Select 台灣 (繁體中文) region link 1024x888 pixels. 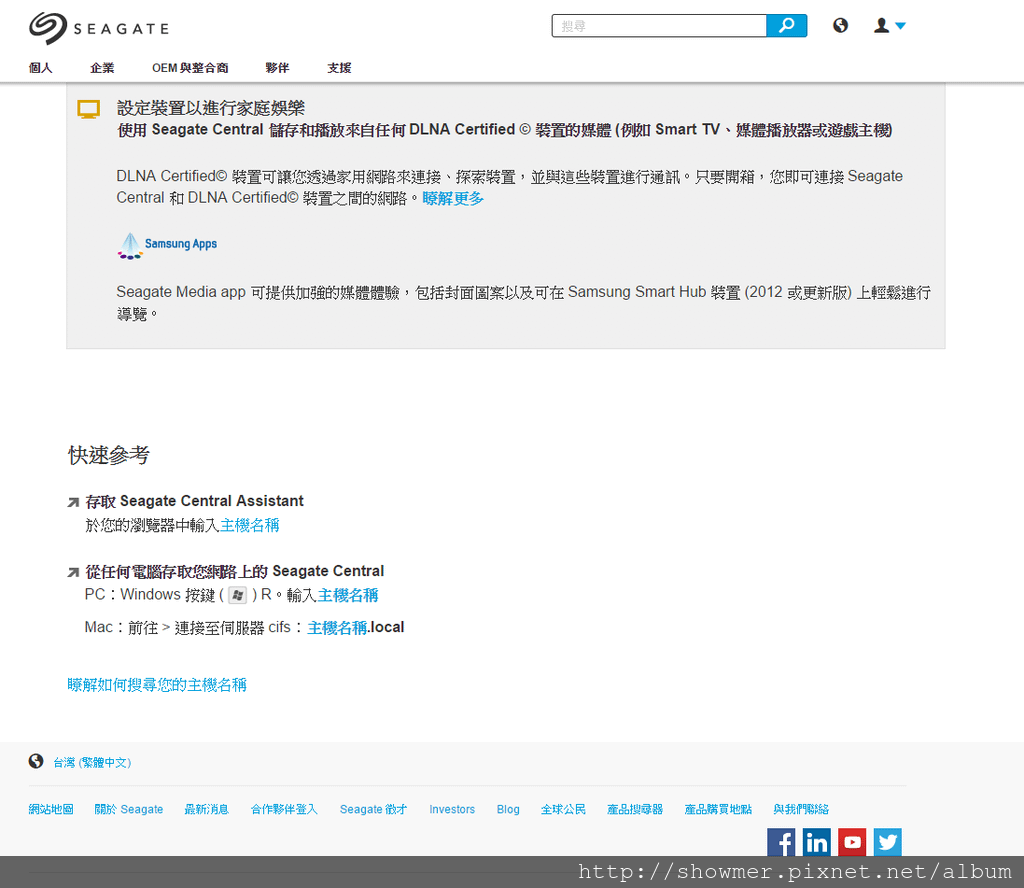click(x=92, y=763)
